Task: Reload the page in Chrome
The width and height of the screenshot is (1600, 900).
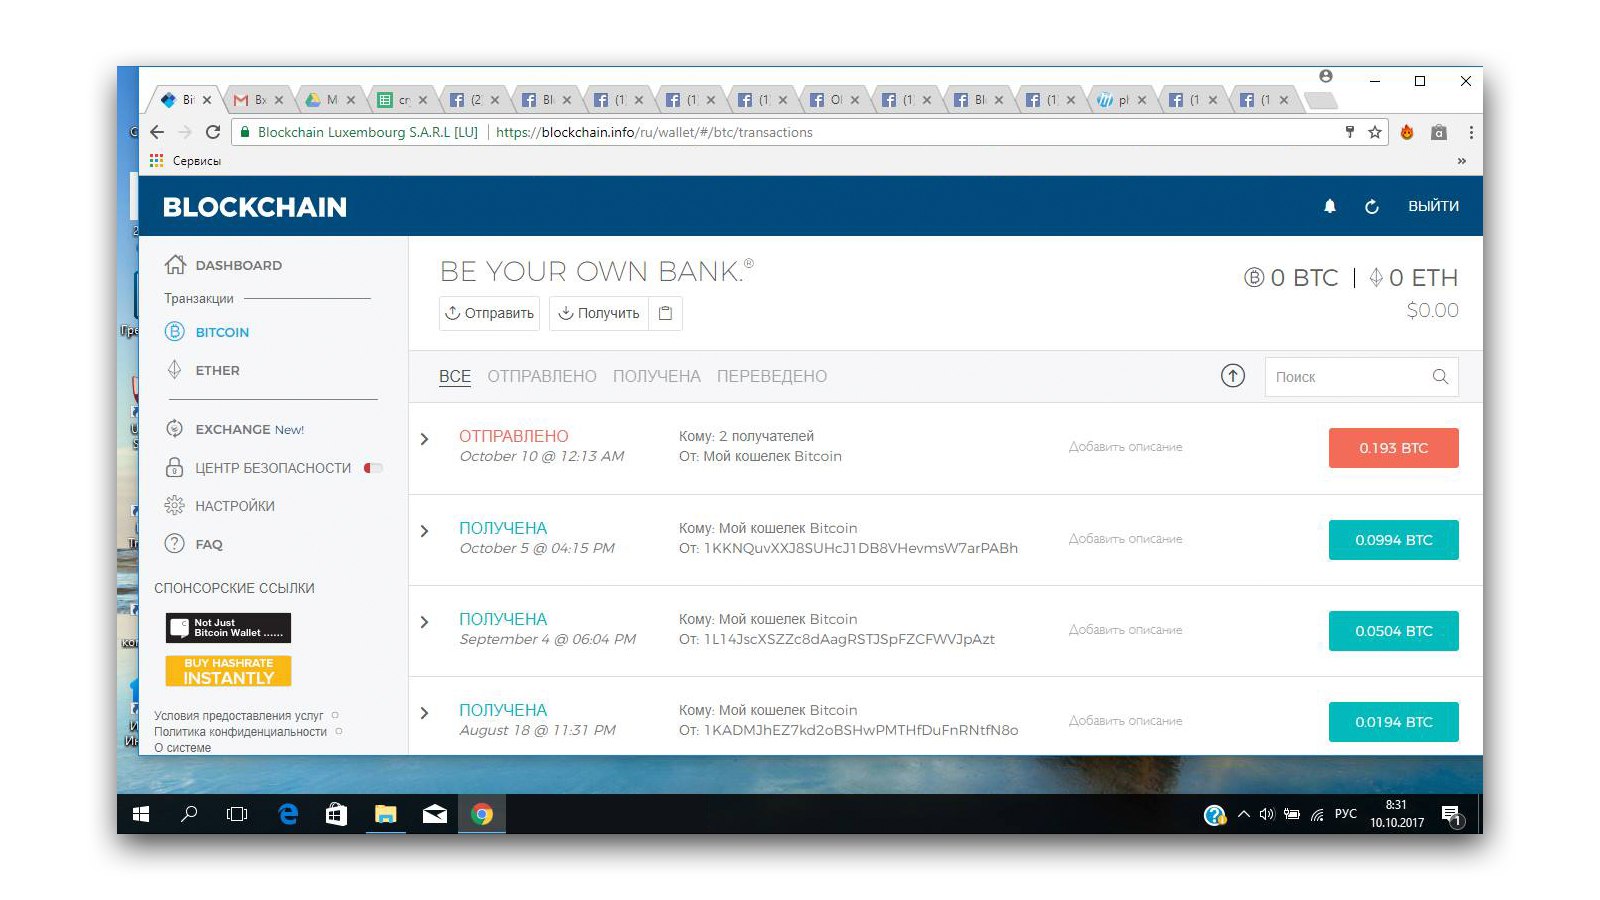Action: [213, 132]
